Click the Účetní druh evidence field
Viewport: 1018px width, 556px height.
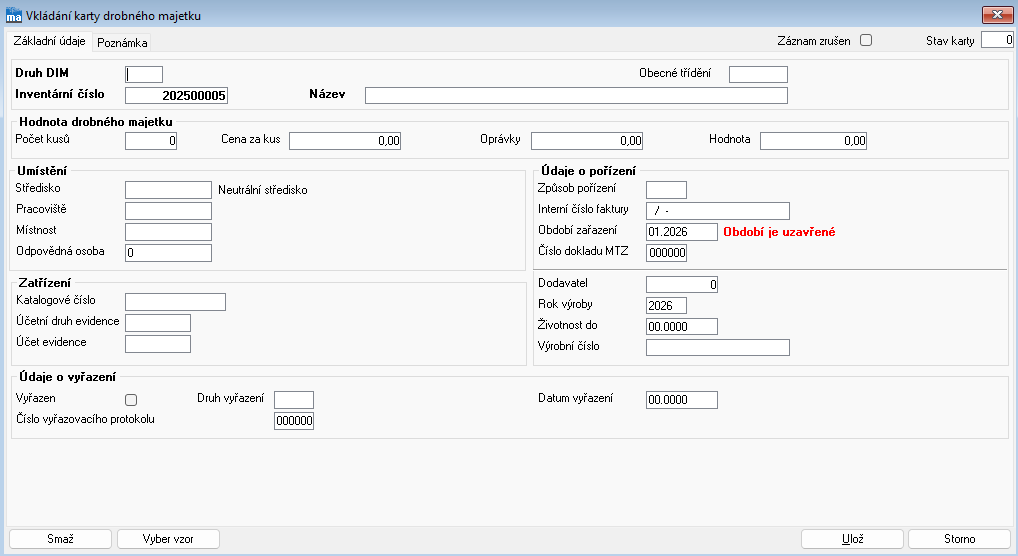[x=158, y=323]
